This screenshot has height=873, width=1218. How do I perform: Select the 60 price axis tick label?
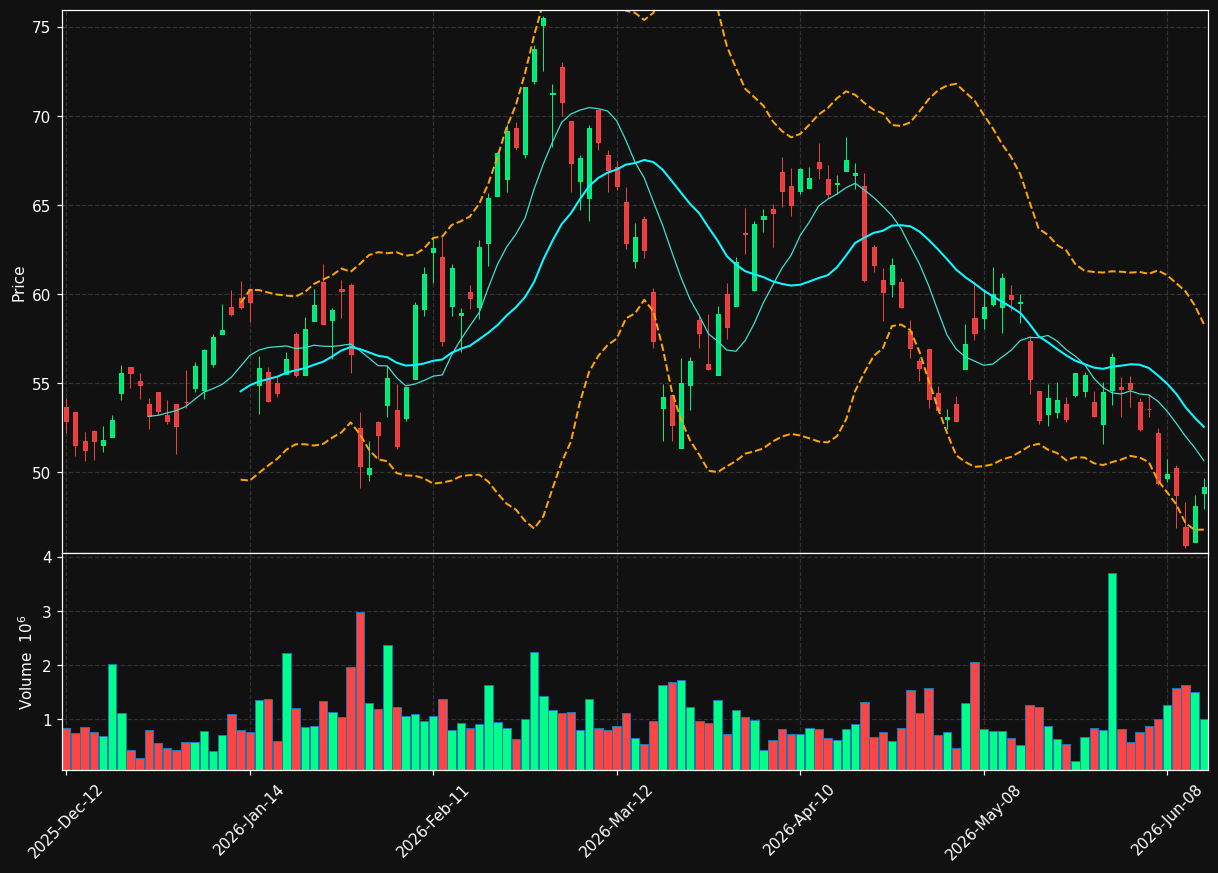coord(43,295)
